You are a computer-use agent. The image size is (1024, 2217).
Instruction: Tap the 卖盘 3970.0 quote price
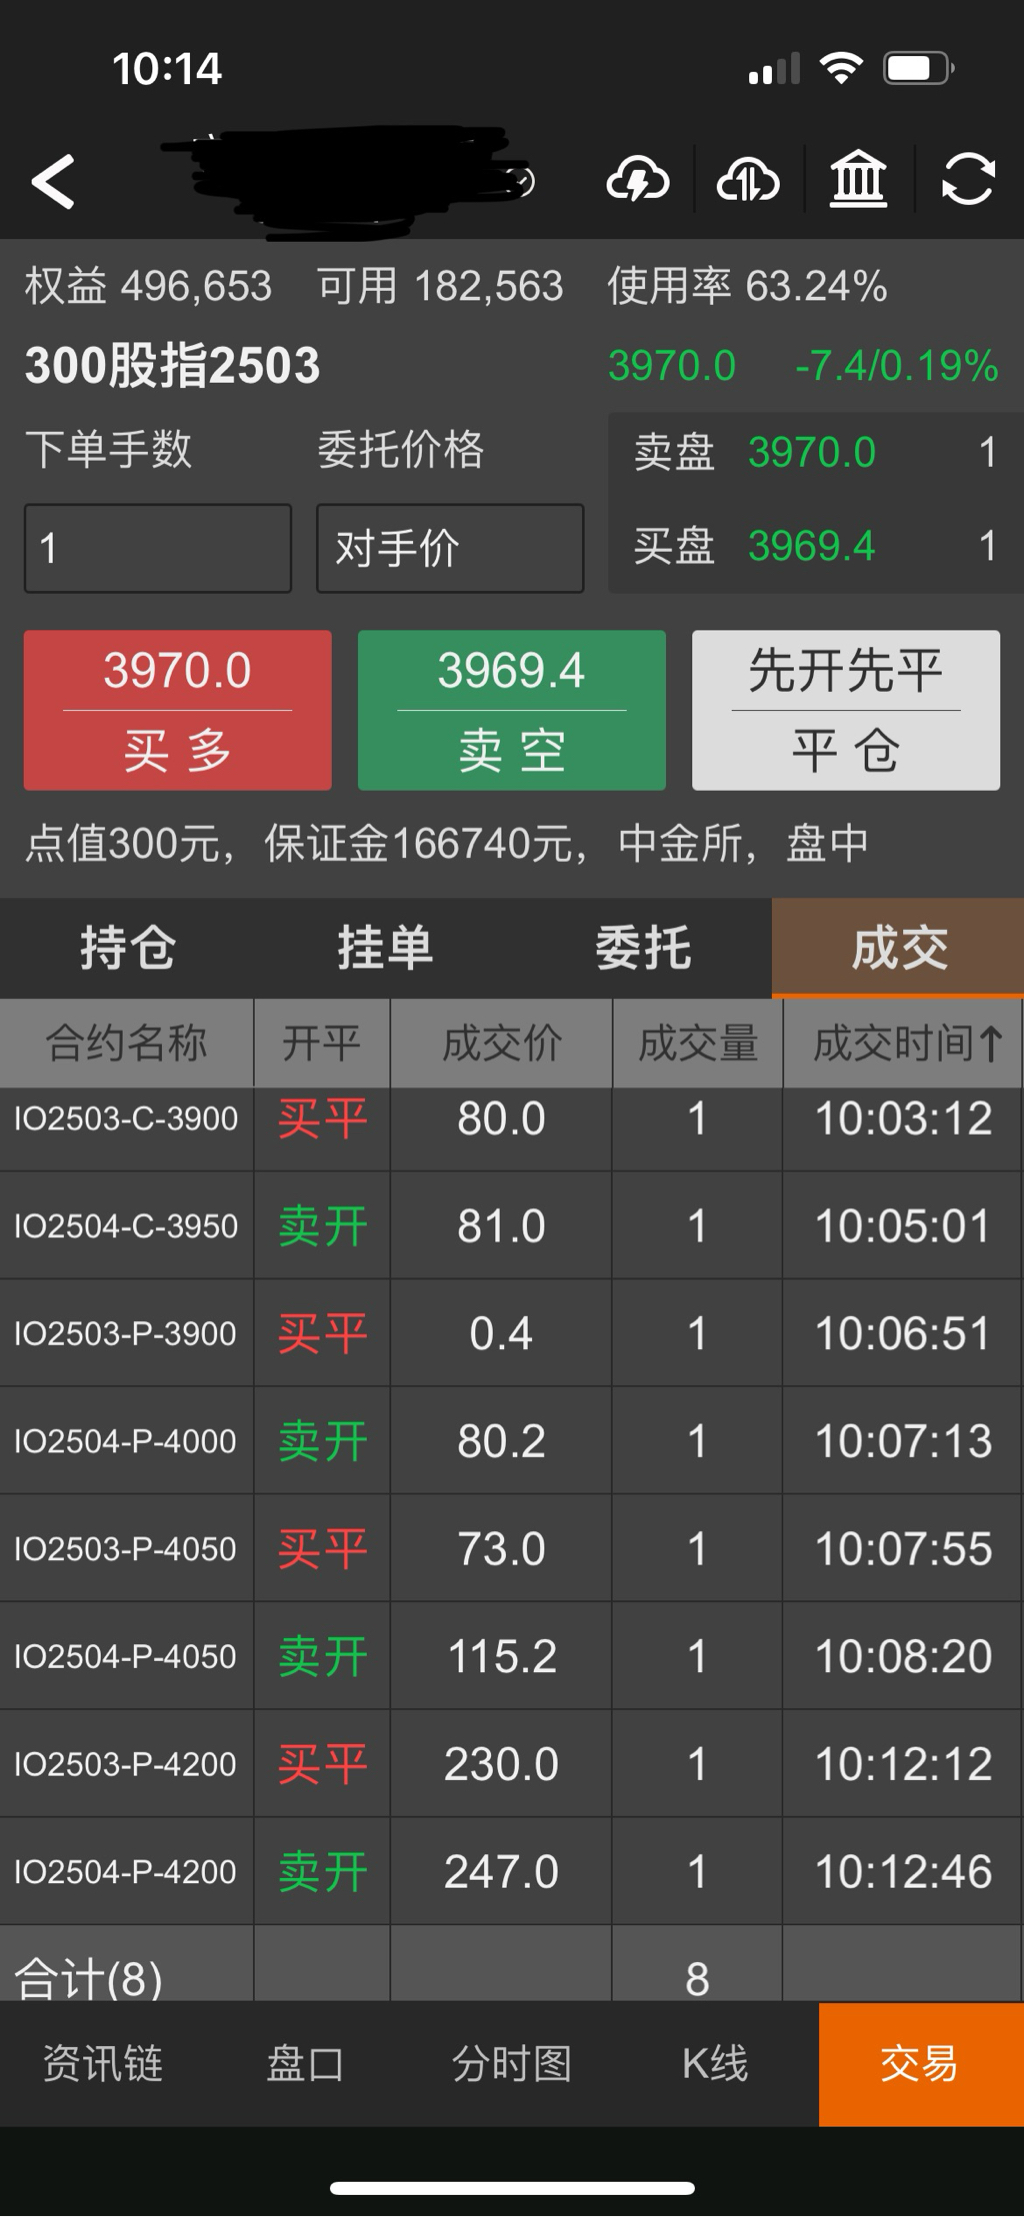click(811, 453)
